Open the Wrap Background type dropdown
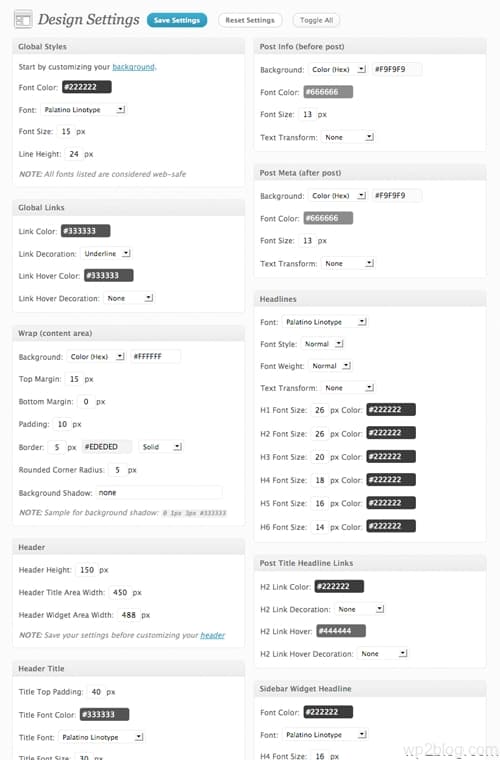 96,357
